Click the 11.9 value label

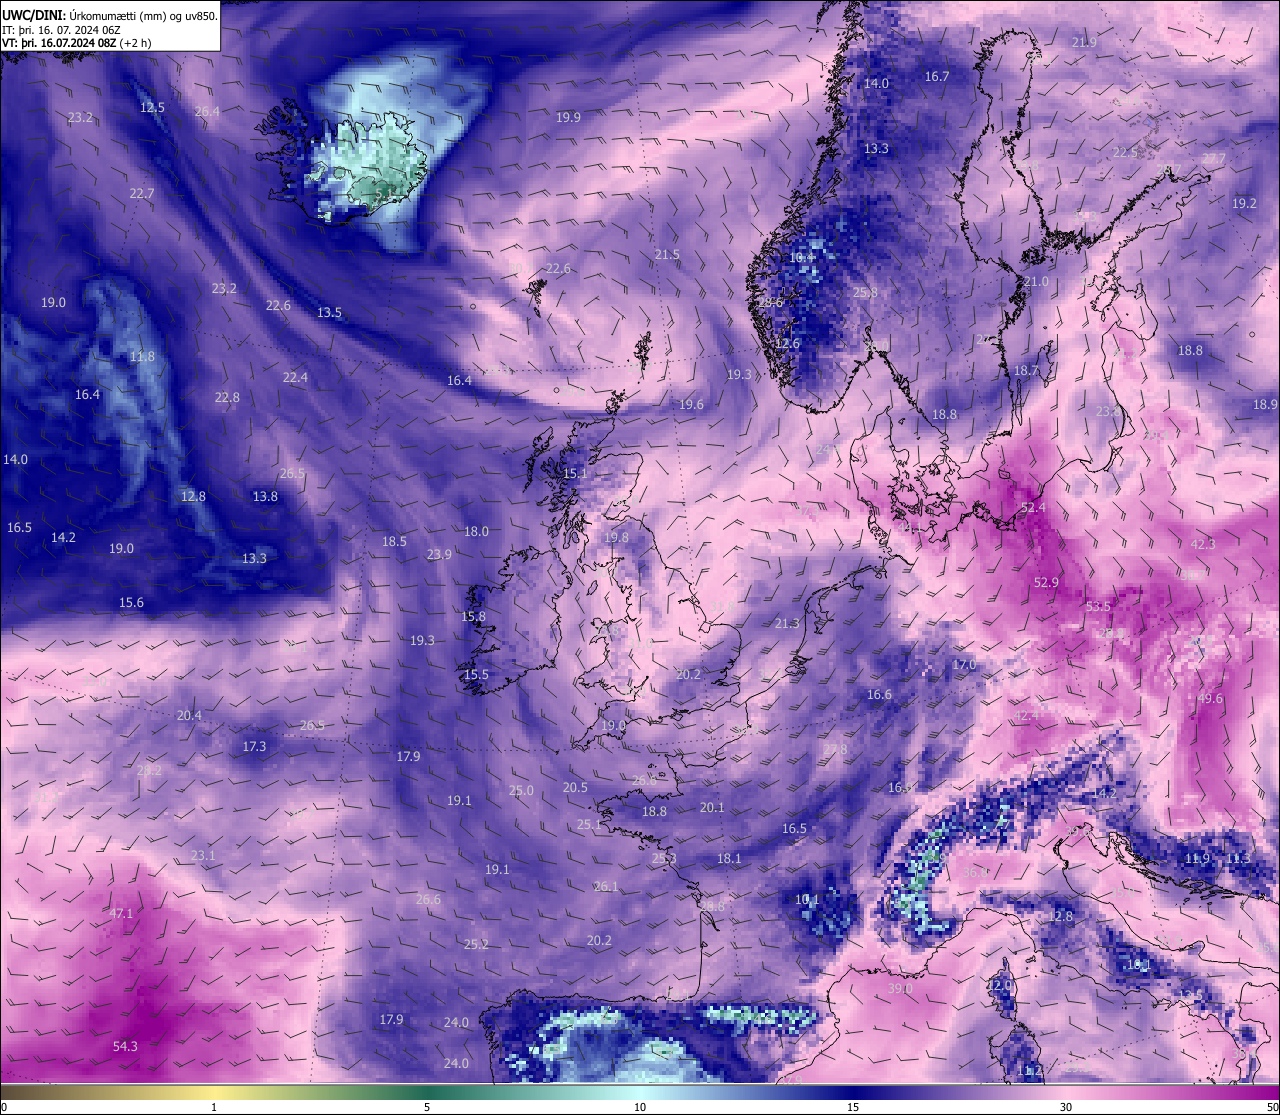tap(1197, 858)
